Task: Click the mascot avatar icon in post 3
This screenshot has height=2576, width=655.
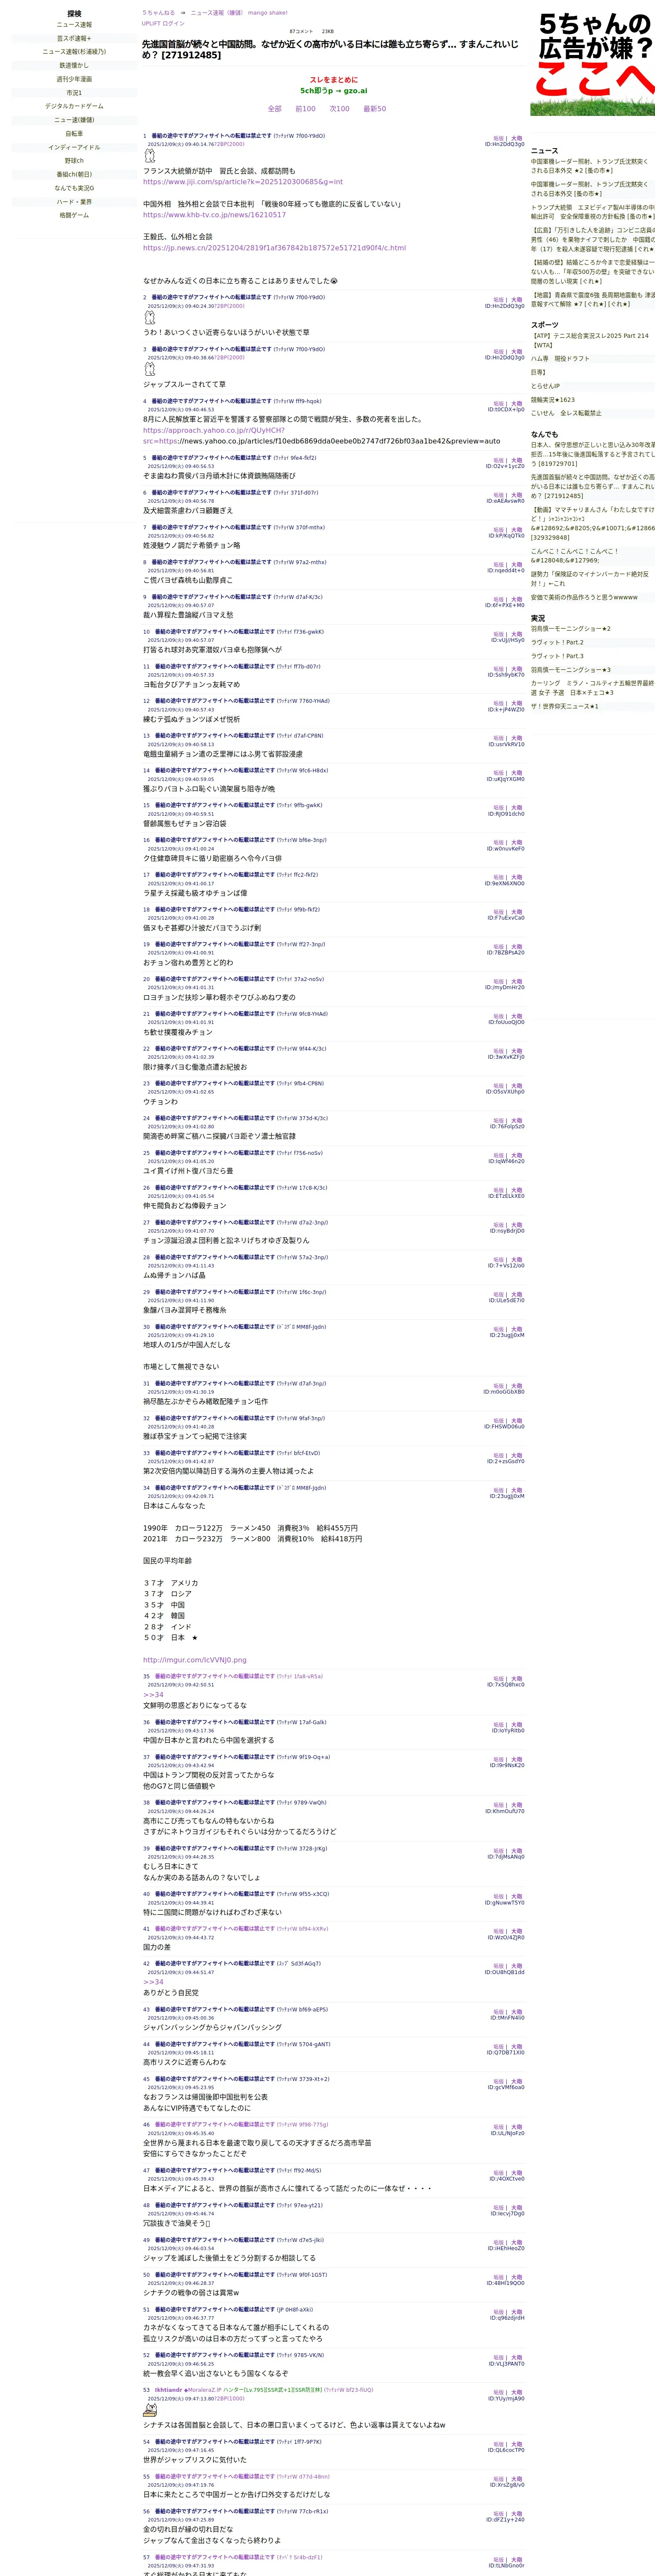Action: [150, 369]
